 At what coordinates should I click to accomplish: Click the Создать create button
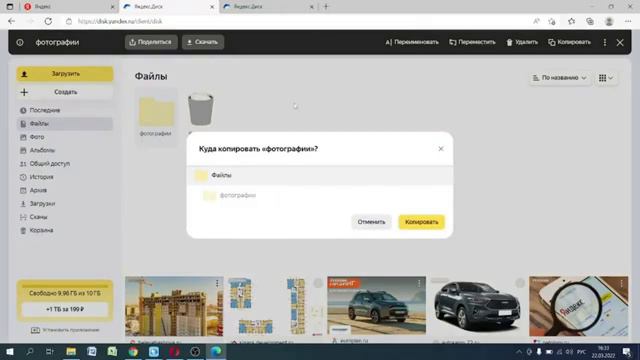(x=65, y=92)
